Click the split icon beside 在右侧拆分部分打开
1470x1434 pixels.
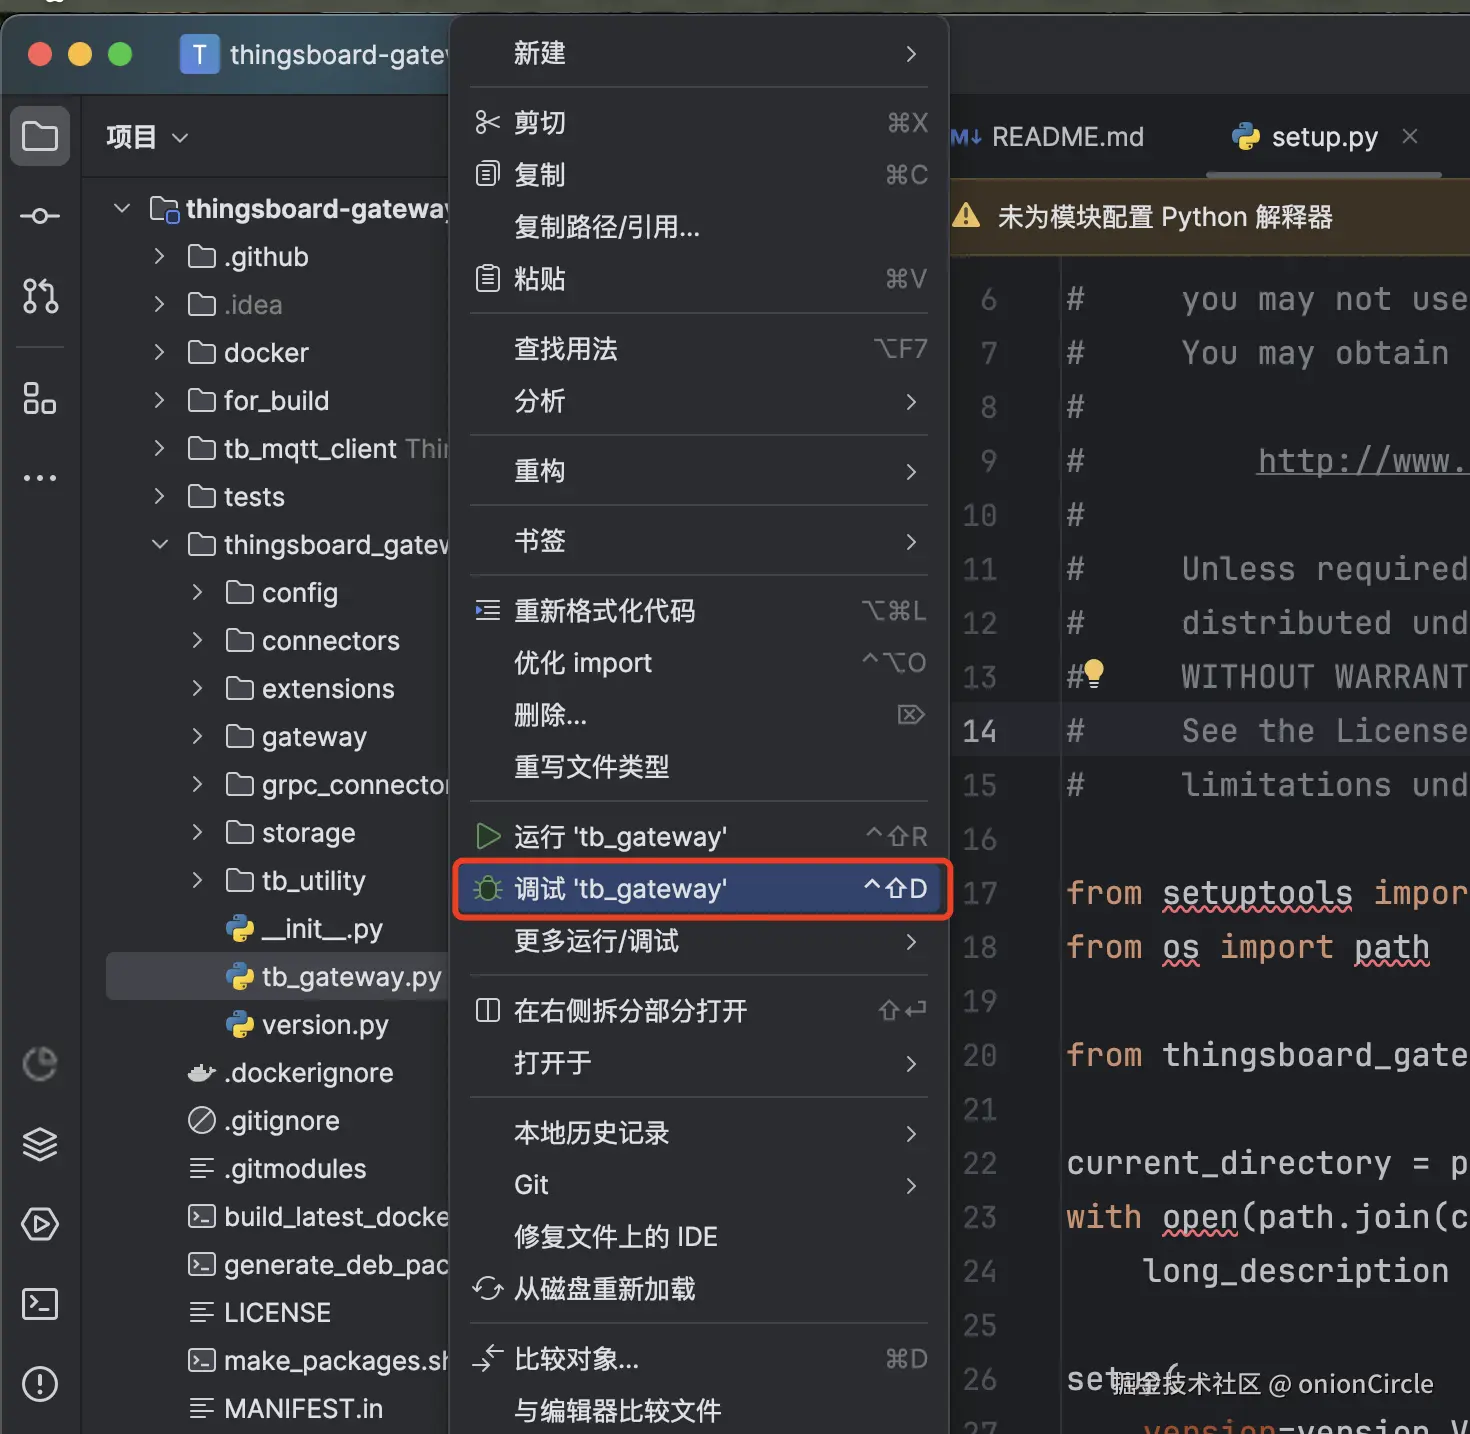pos(487,1010)
